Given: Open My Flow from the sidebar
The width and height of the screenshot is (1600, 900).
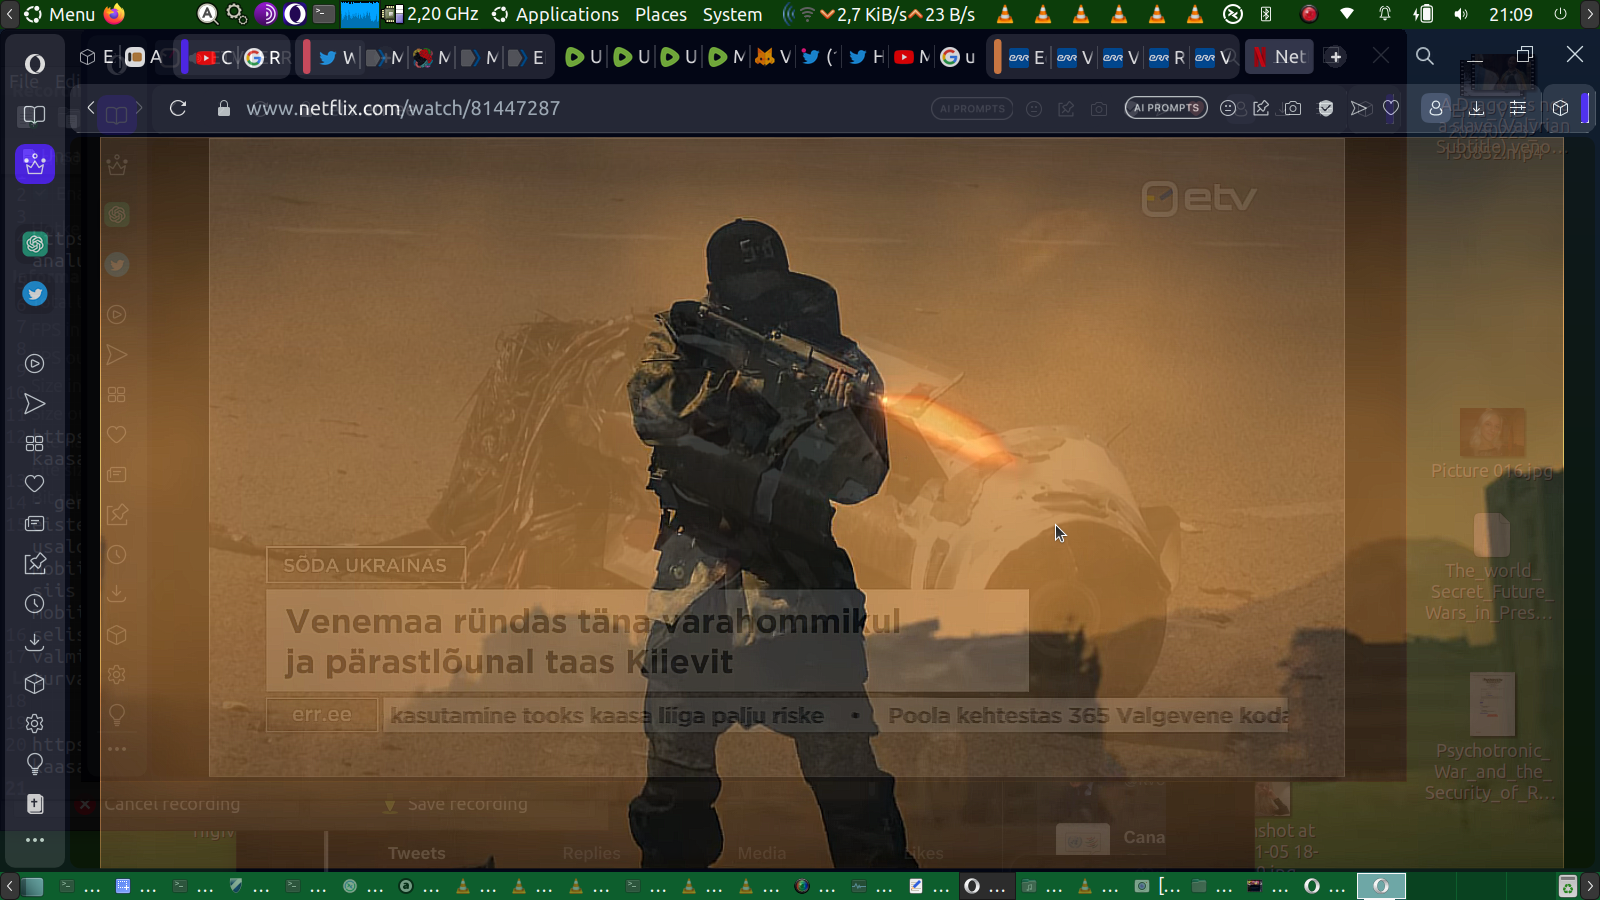Looking at the screenshot, I should (x=34, y=404).
